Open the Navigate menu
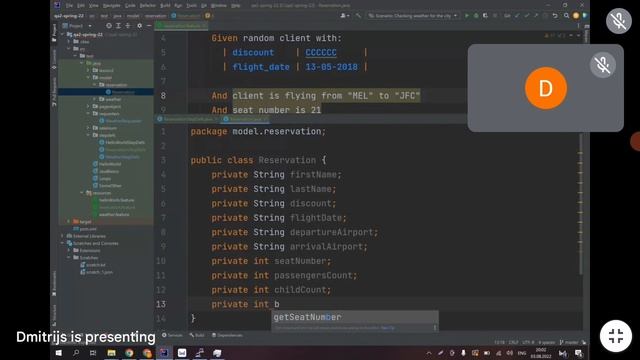The image size is (640, 360). [x=111, y=5]
